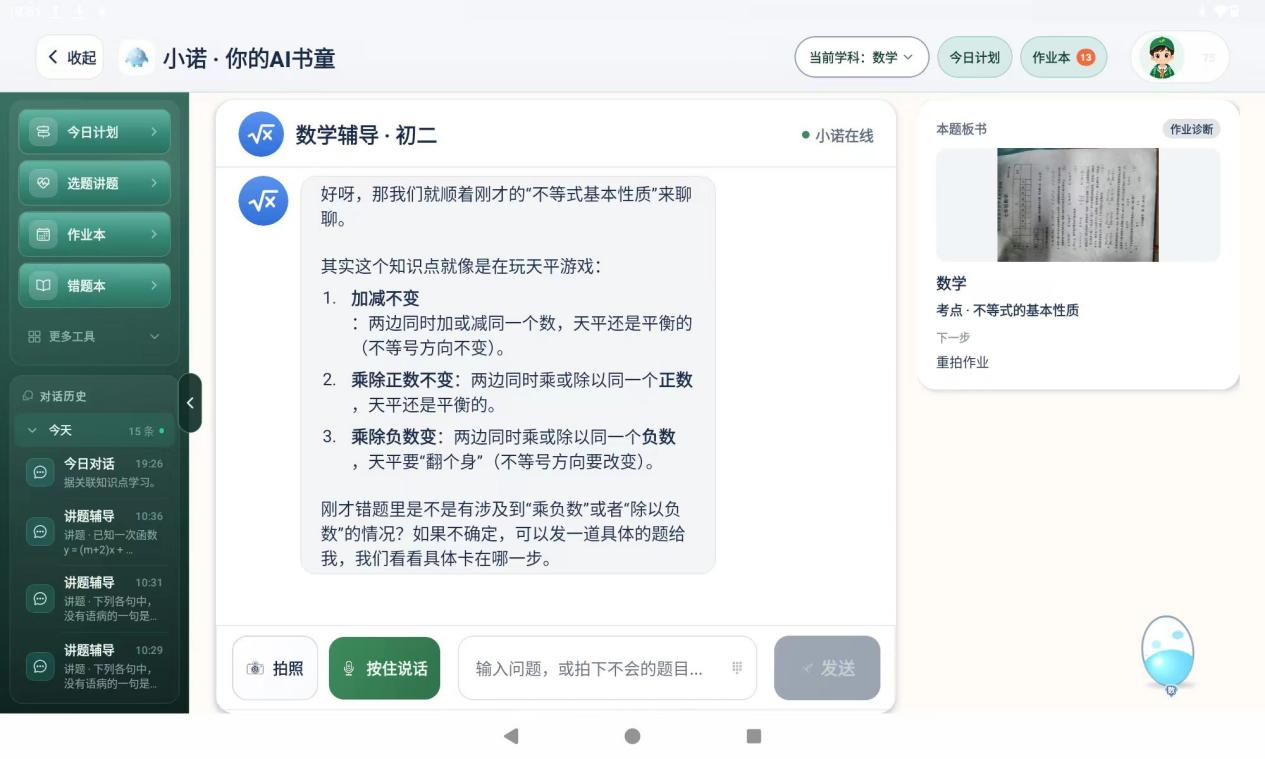Focus the 输入问题 text input field
The image size is (1265, 759).
pyautogui.click(x=607, y=668)
